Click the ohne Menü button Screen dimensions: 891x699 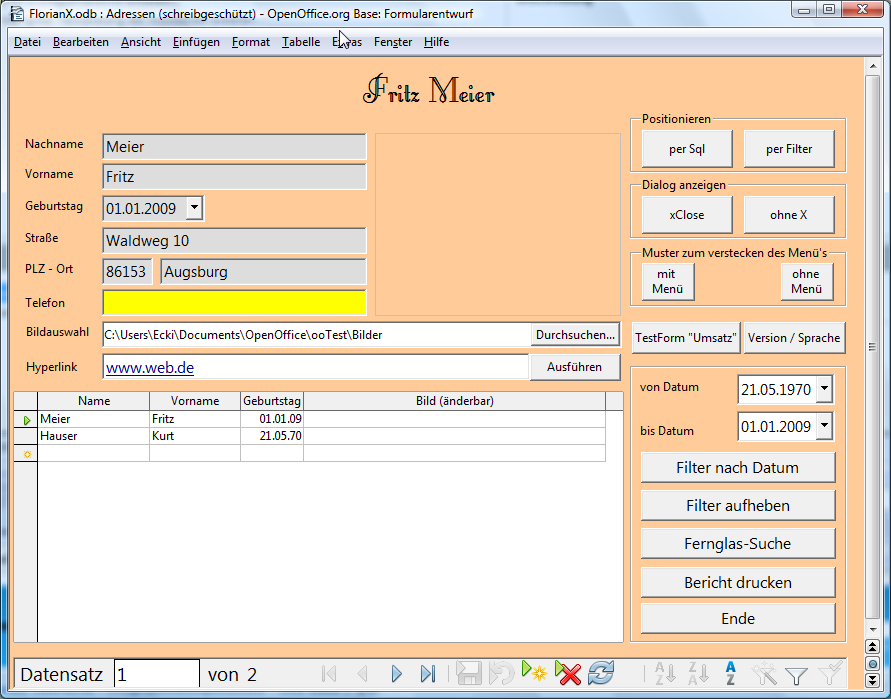coord(806,281)
